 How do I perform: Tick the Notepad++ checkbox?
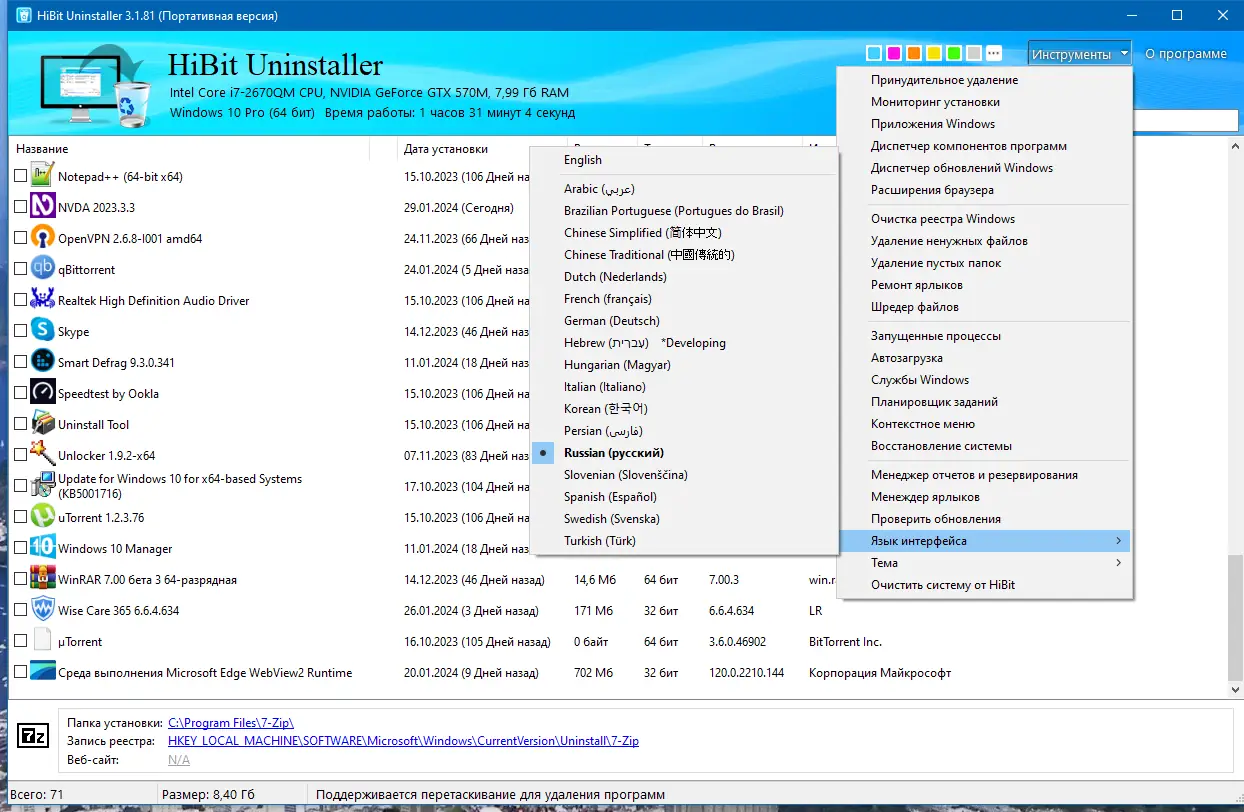coord(20,176)
